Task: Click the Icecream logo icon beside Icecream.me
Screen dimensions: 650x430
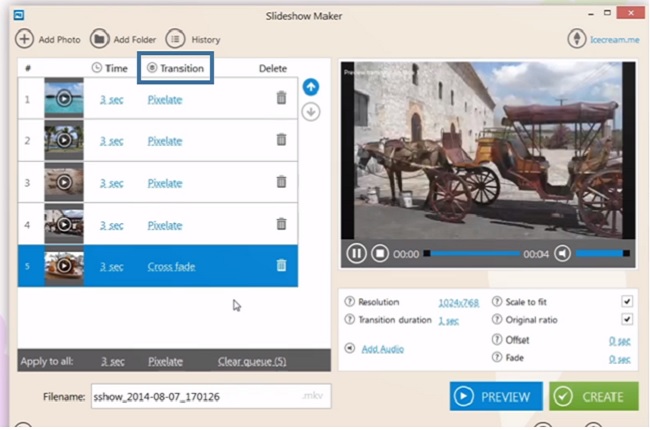Action: tap(577, 39)
